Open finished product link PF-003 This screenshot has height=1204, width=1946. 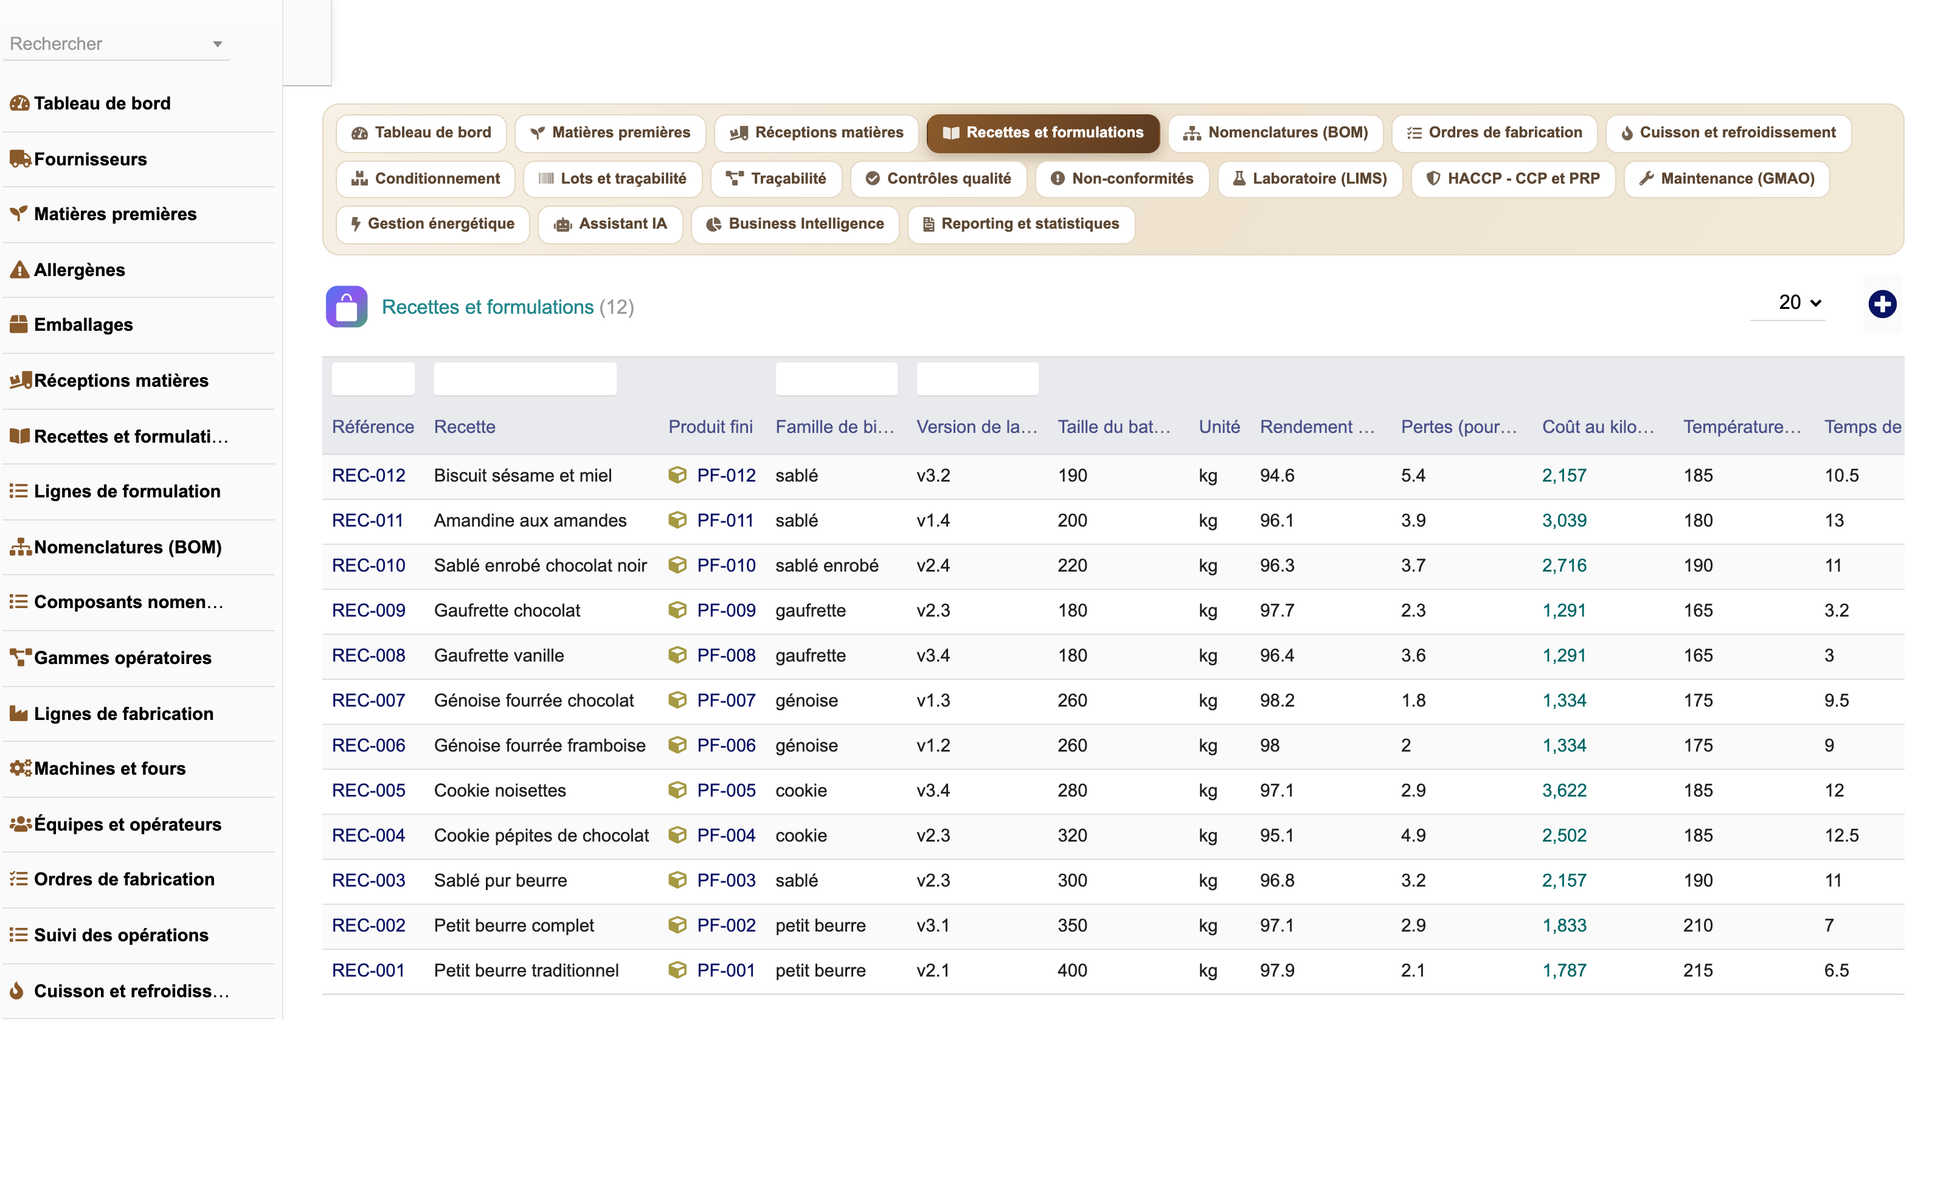click(x=726, y=881)
